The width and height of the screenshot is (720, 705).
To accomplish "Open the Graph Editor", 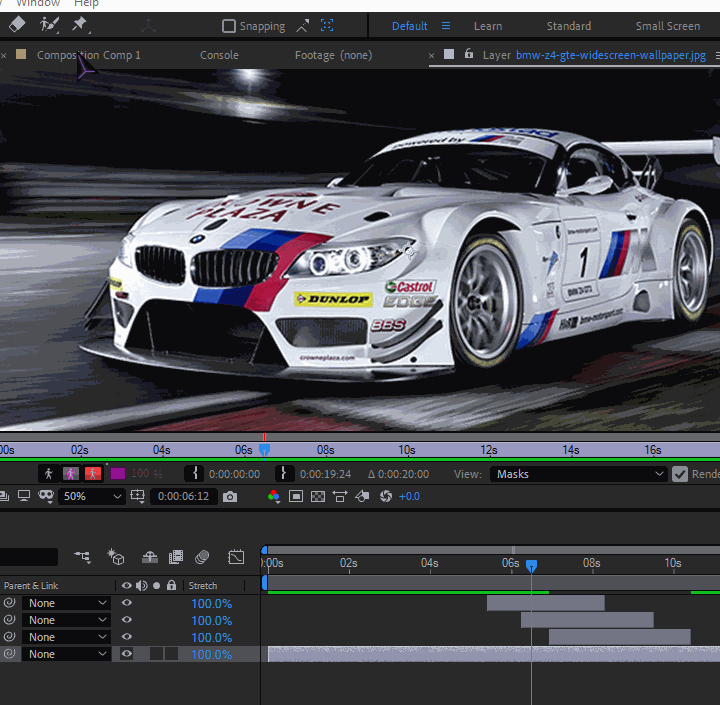I will (x=236, y=557).
